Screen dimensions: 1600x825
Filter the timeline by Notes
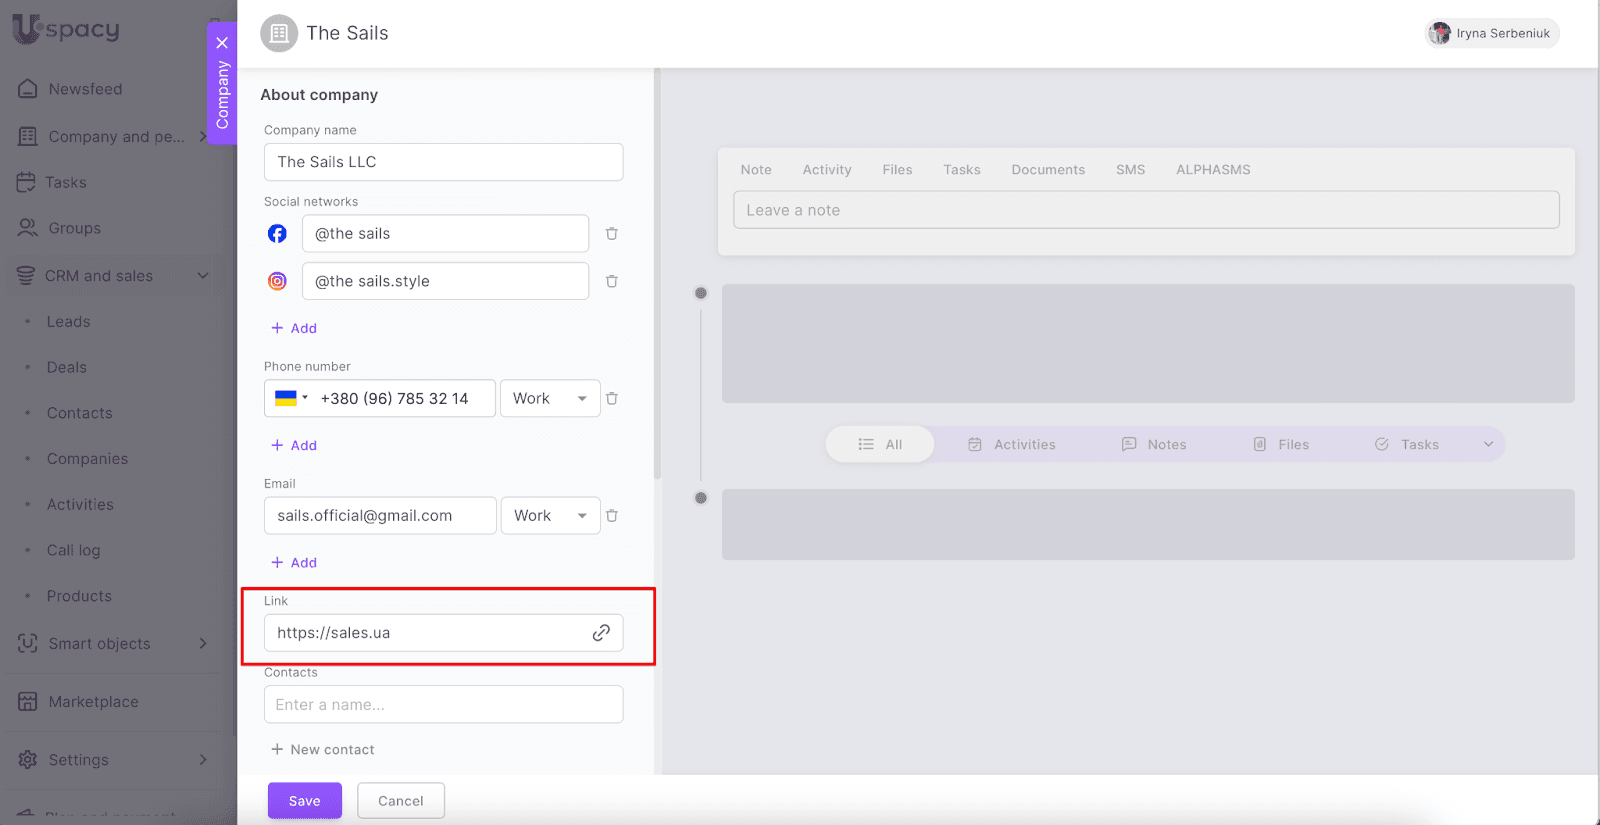[1154, 445]
